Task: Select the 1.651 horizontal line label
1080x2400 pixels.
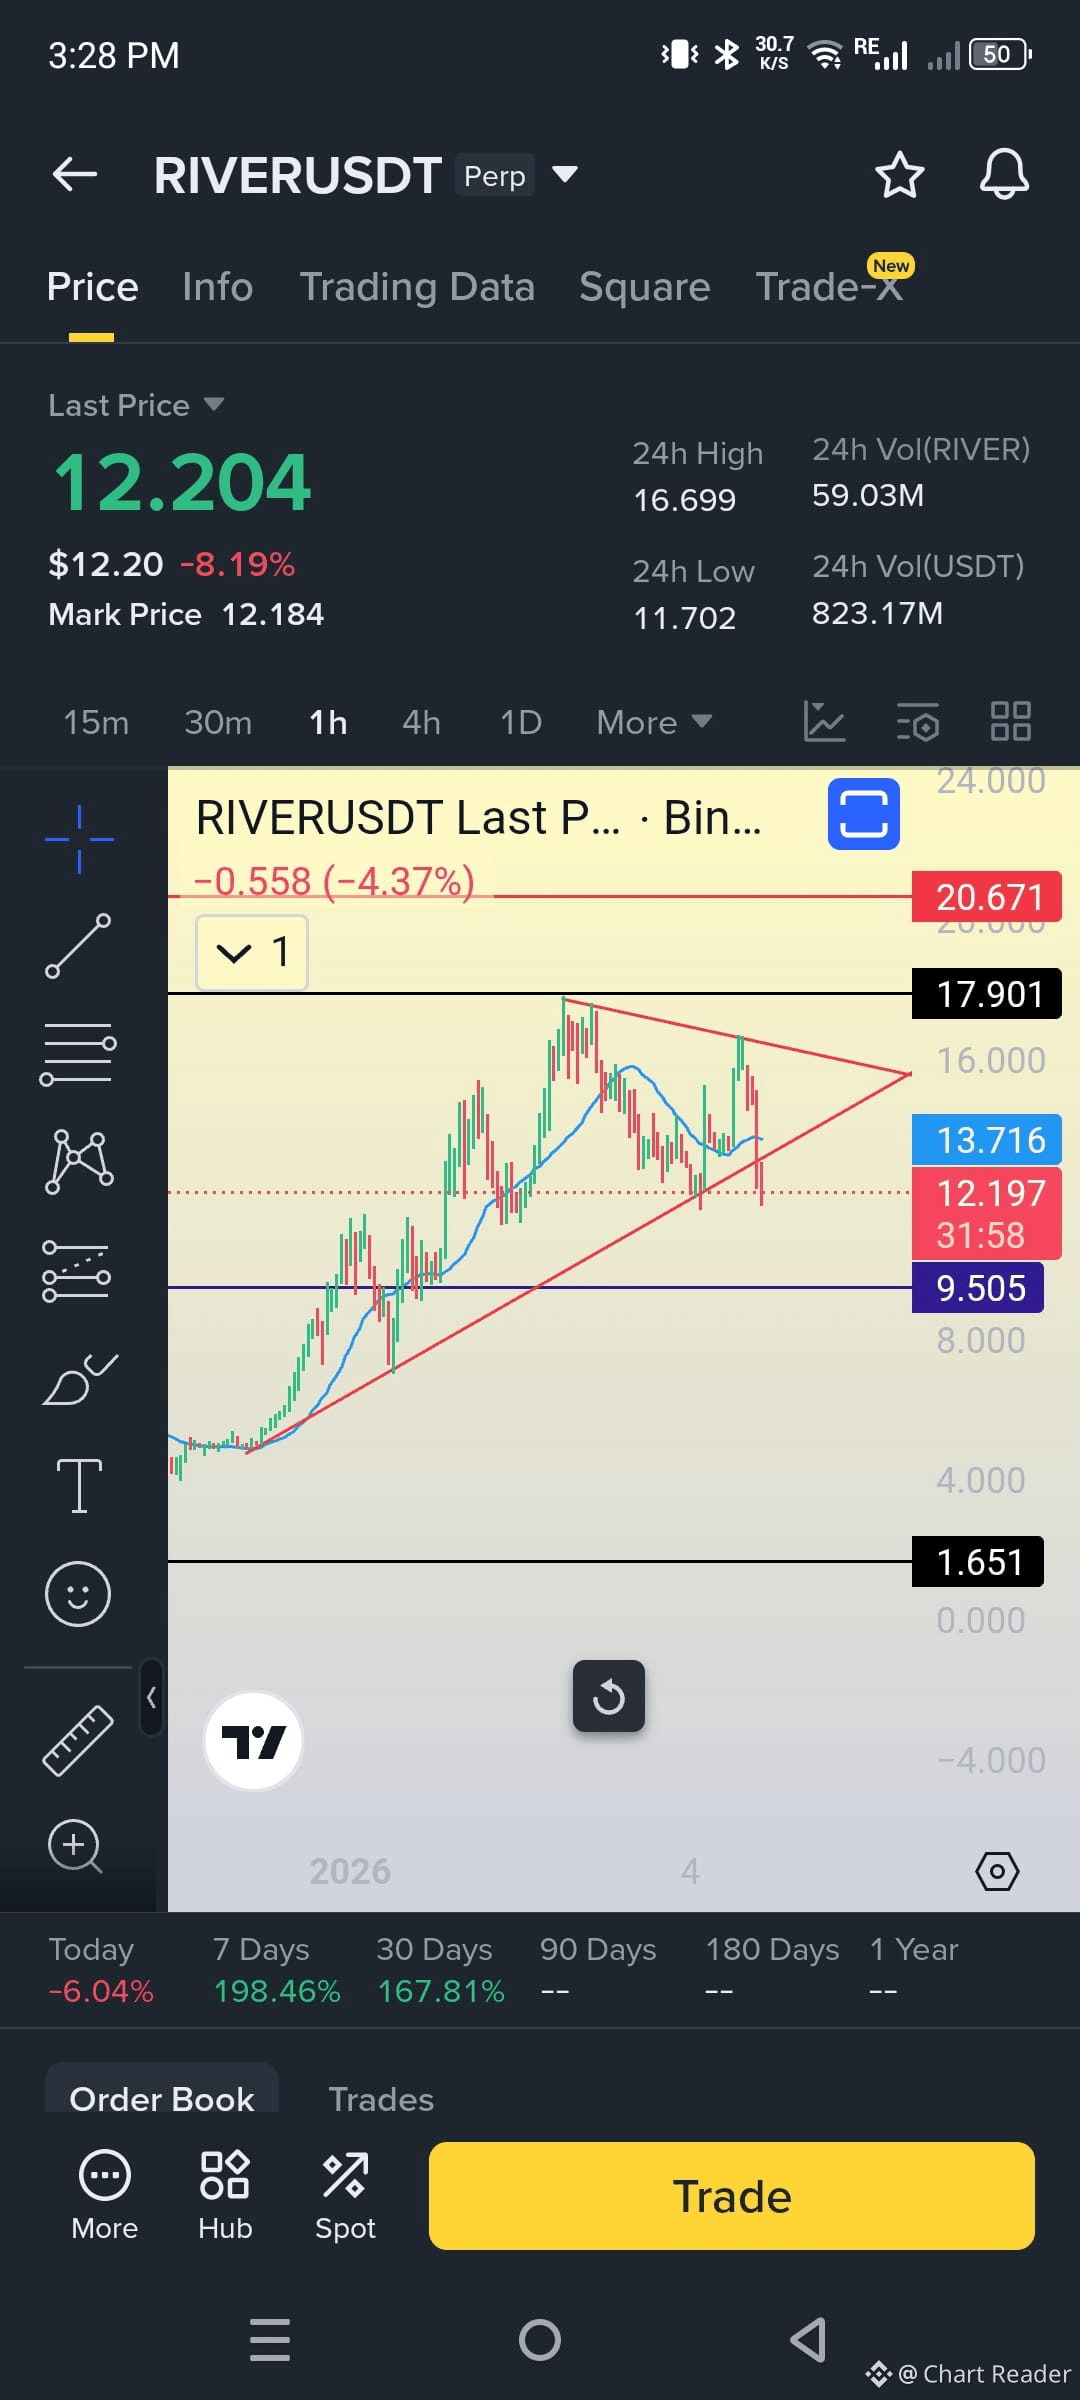Action: tap(978, 1562)
